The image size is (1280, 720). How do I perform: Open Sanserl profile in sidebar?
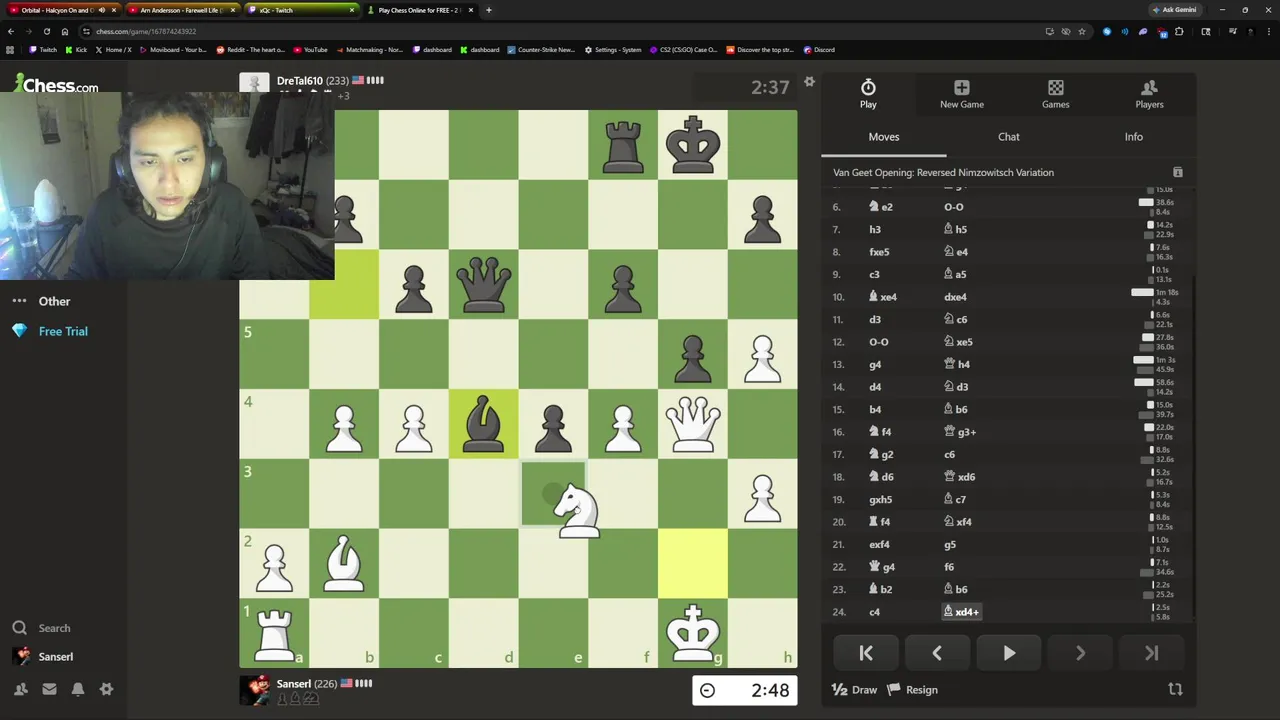43,657
